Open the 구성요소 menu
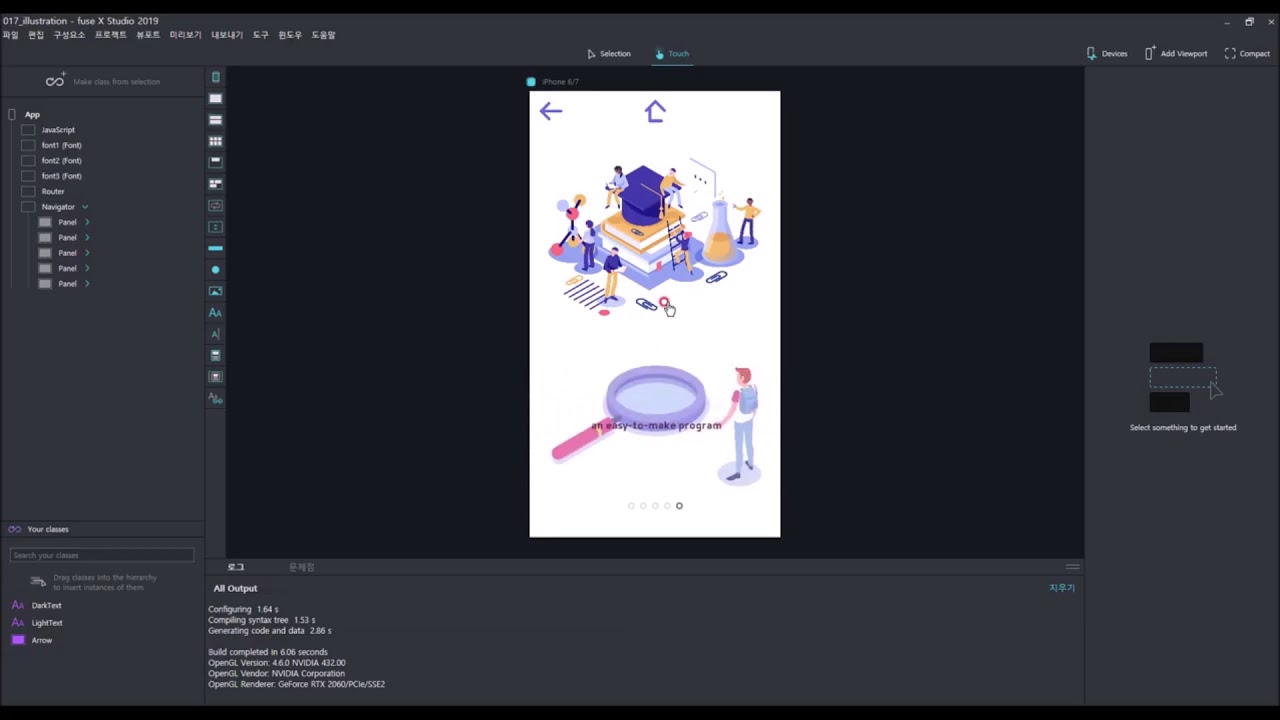This screenshot has height=720, width=1280. [x=69, y=35]
